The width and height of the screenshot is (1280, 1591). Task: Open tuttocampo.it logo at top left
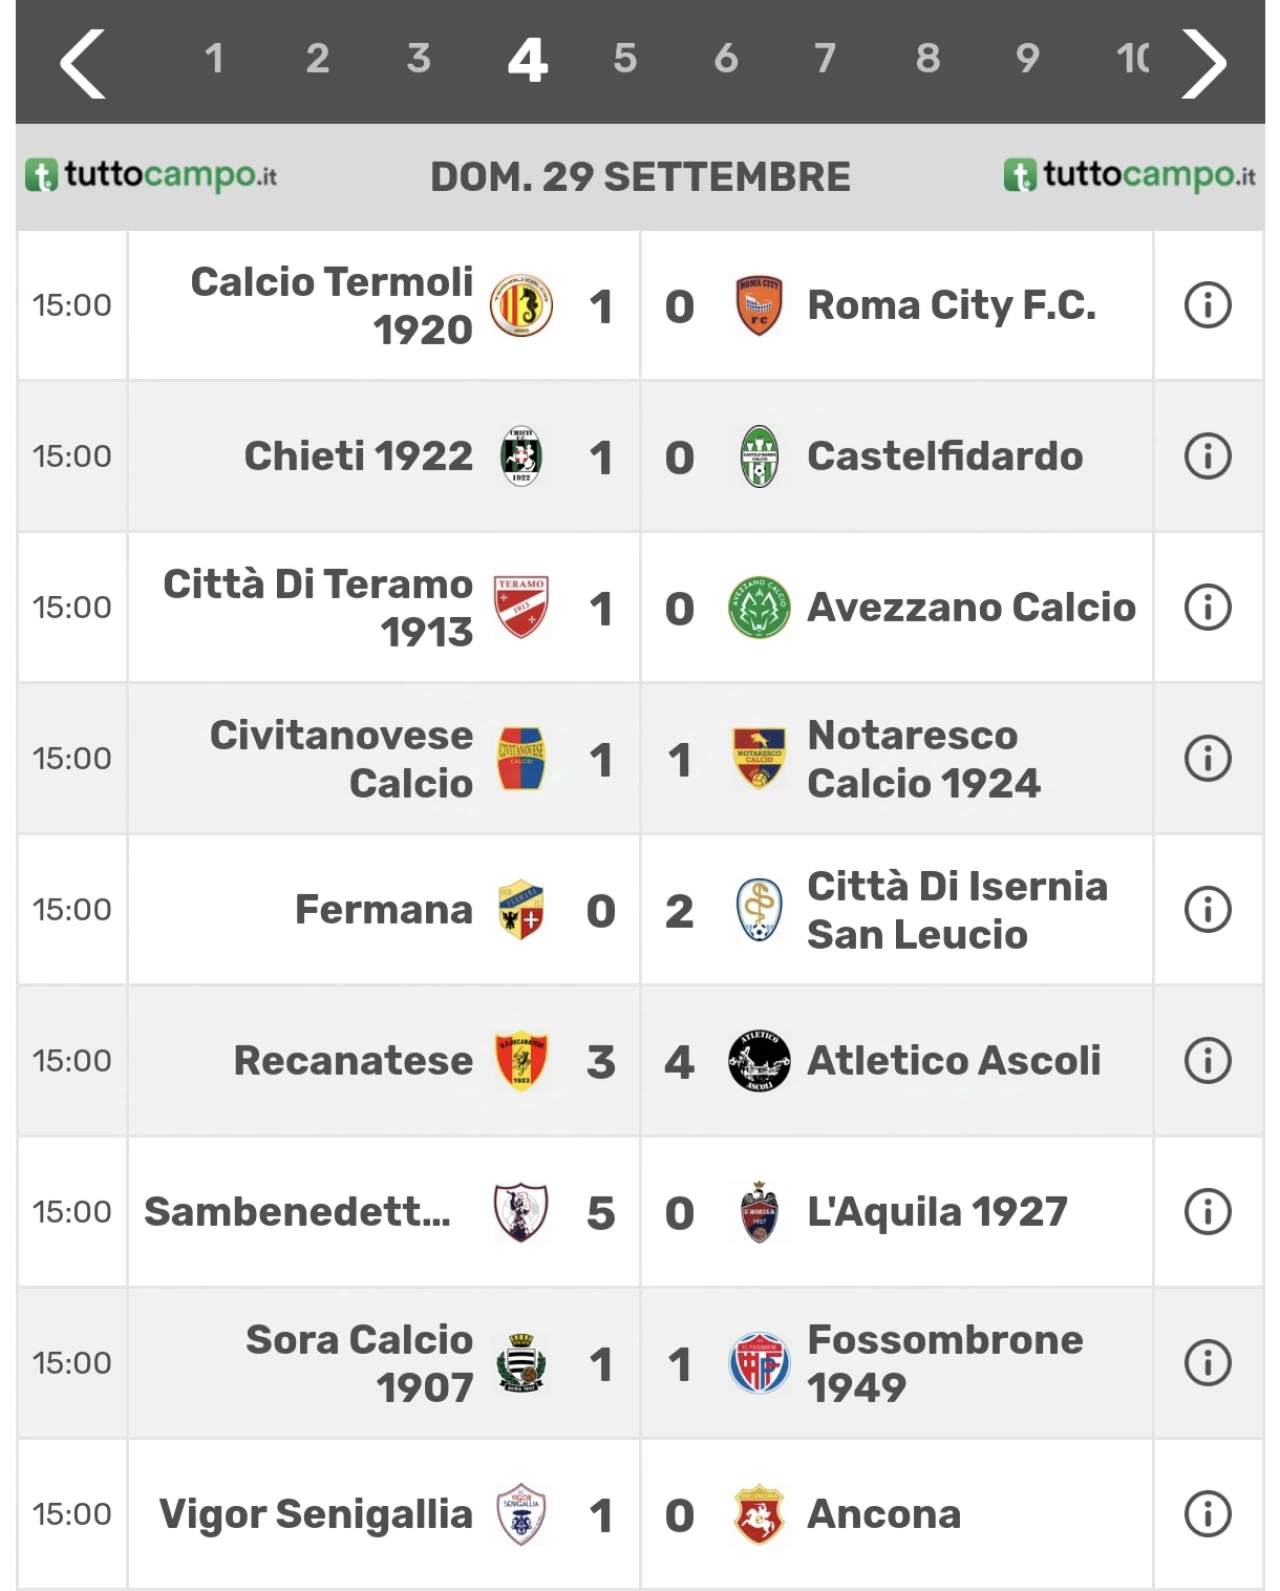coord(151,175)
